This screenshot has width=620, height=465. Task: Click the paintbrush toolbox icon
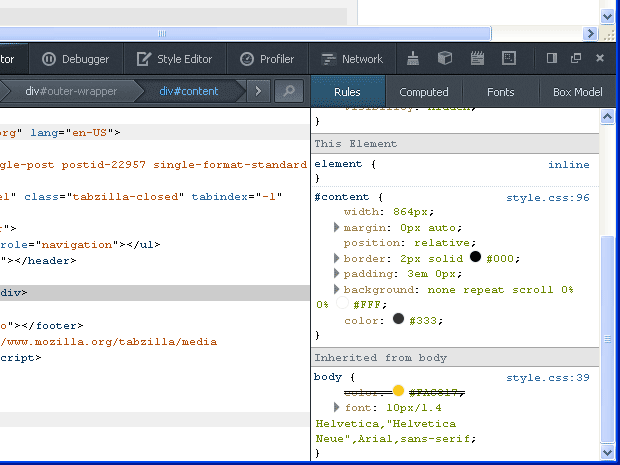pyautogui.click(x=413, y=59)
